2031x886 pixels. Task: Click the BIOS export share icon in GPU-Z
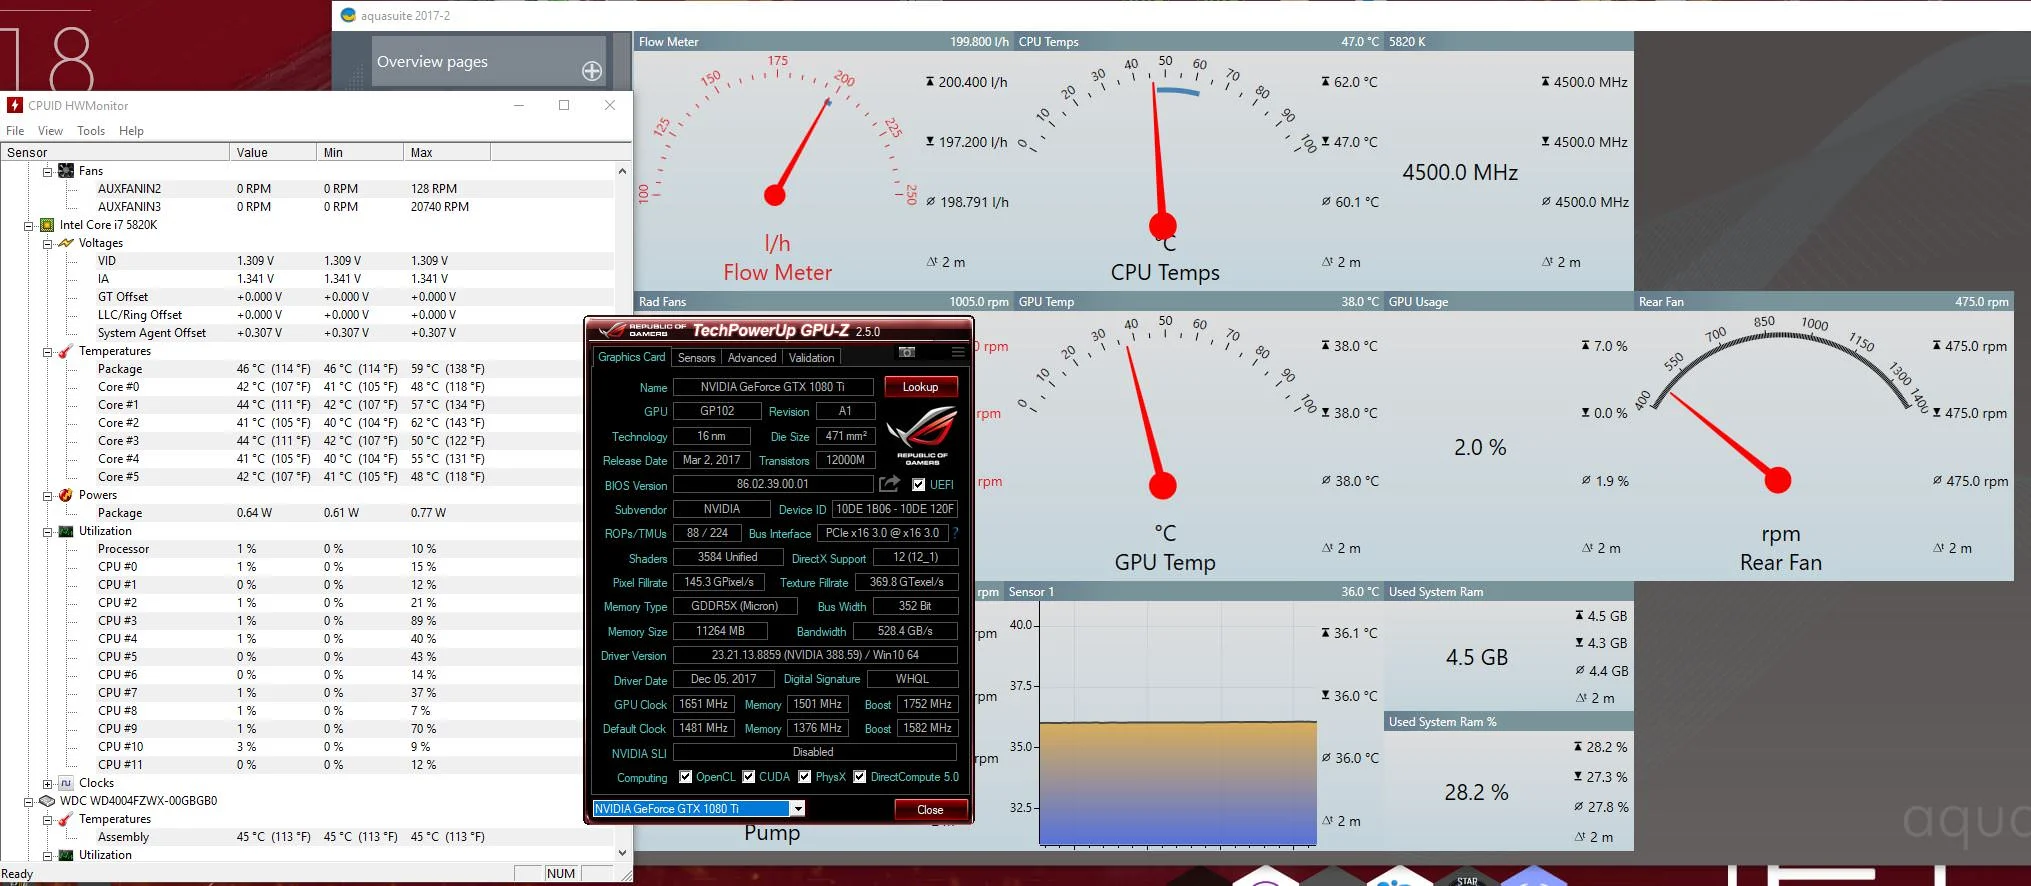889,484
